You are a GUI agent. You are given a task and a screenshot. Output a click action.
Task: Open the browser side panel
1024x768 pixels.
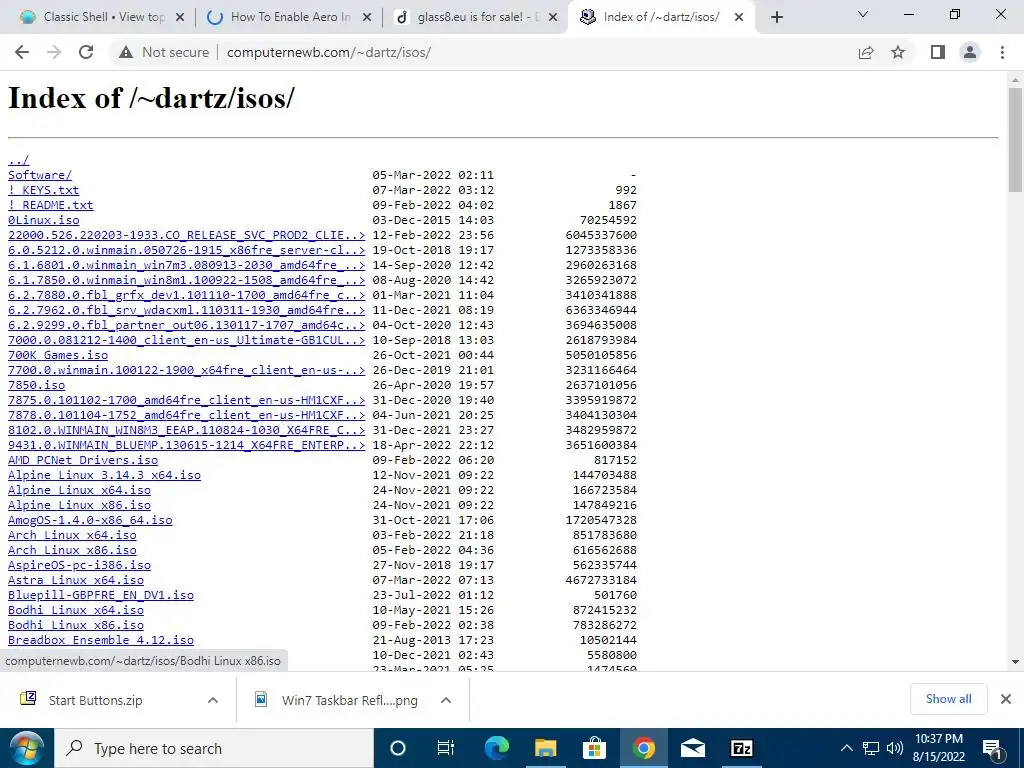pos(938,52)
